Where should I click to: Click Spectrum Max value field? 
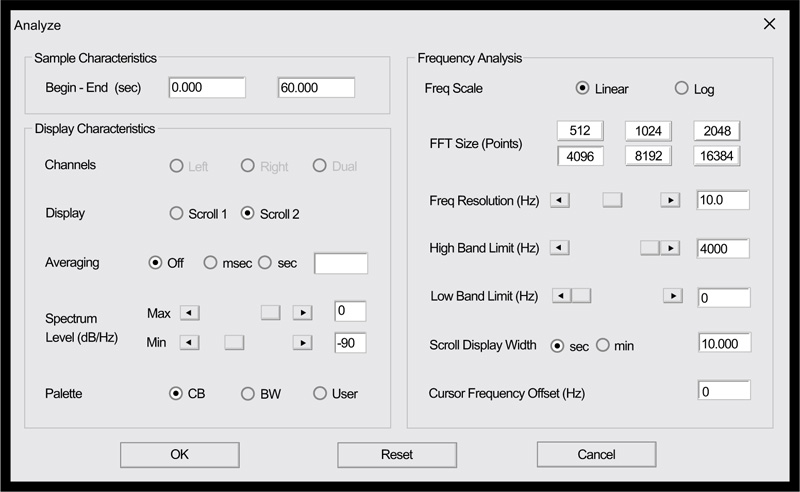pyautogui.click(x=350, y=311)
